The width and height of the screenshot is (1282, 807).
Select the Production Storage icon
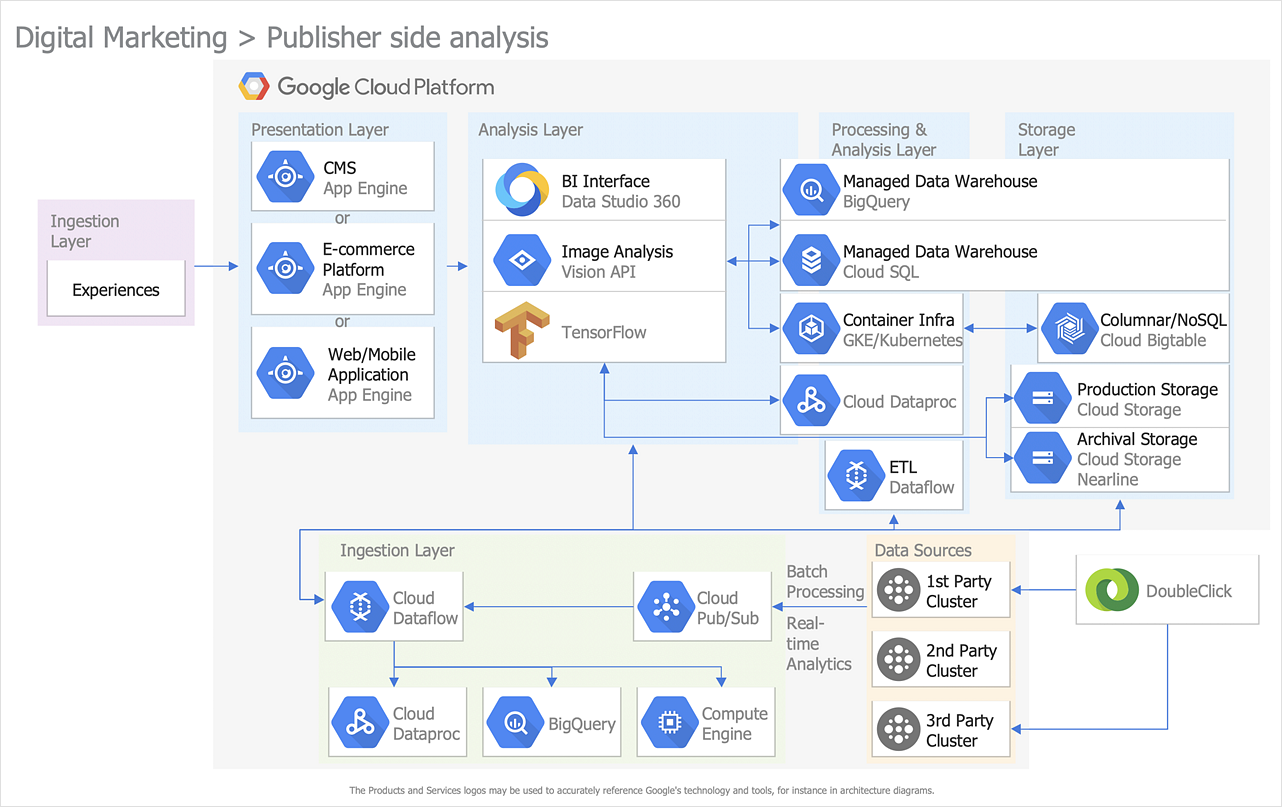[x=1043, y=399]
